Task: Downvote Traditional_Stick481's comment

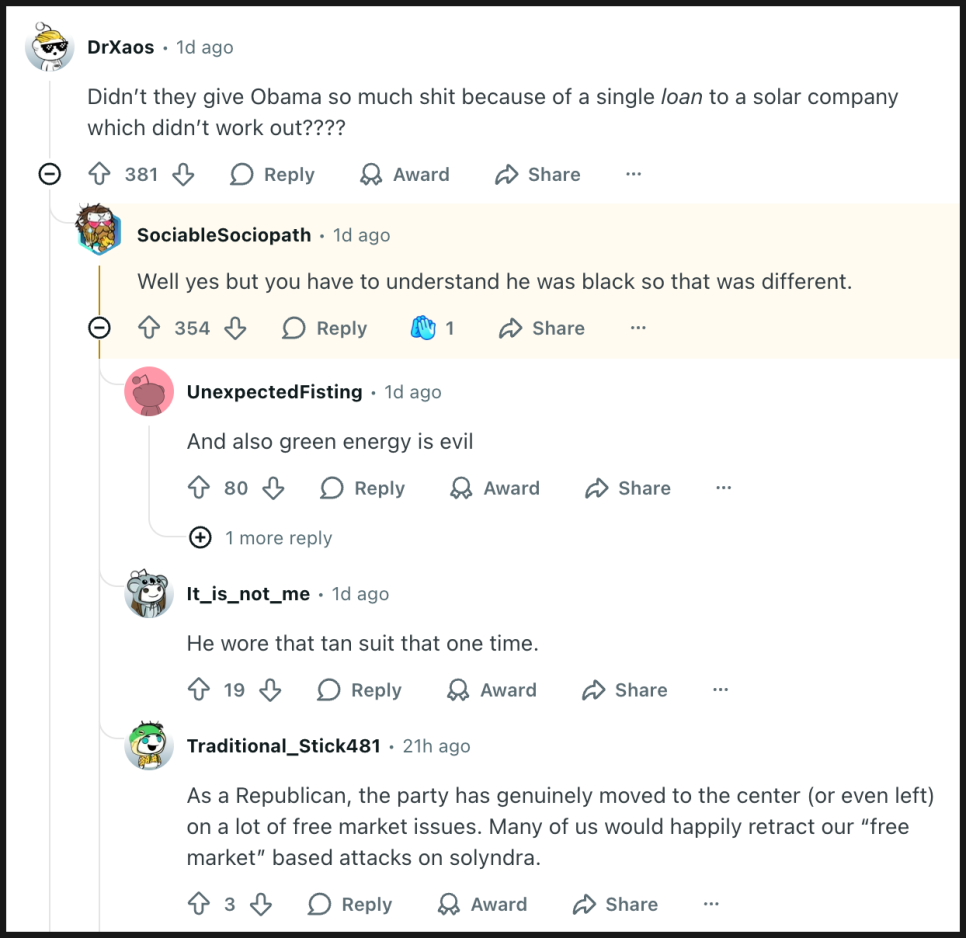Action: 261,904
